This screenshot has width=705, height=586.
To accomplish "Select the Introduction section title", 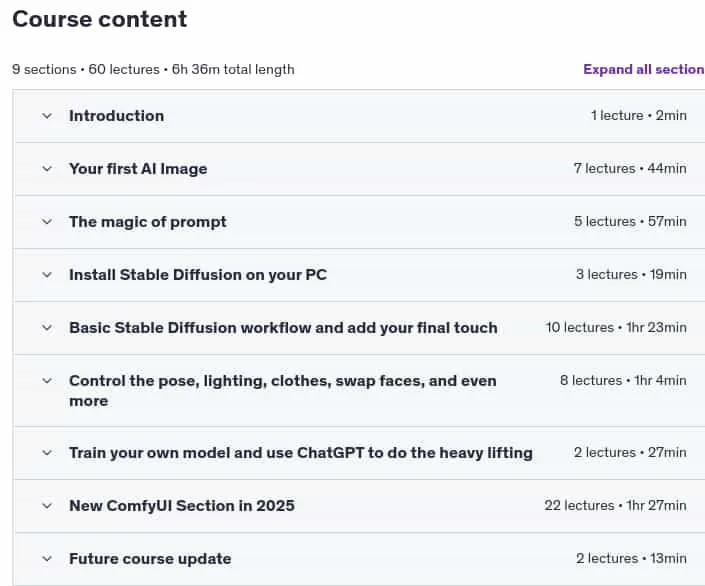I will coord(116,116).
